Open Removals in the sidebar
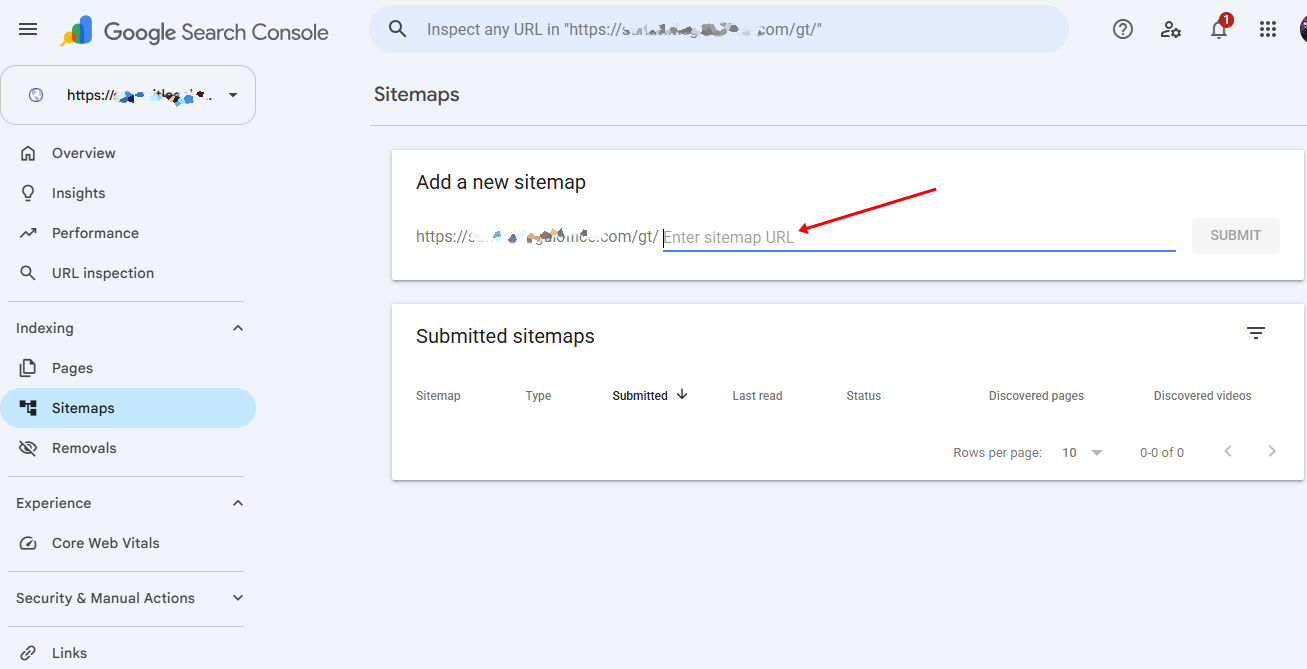The width and height of the screenshot is (1307, 669). click(128, 448)
